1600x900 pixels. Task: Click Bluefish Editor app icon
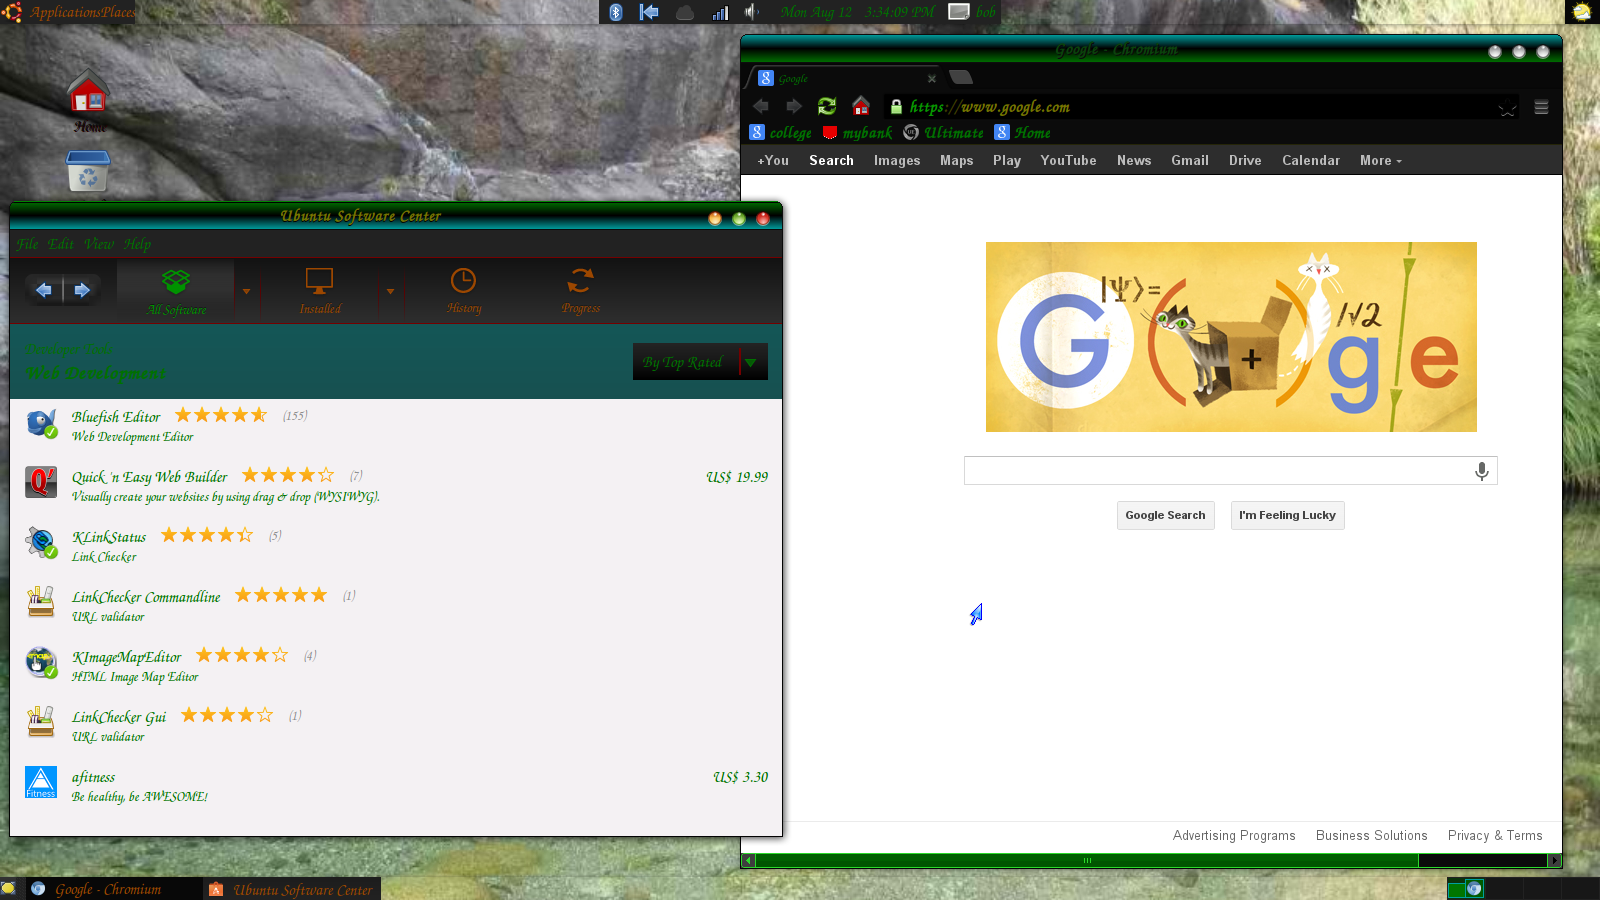click(x=41, y=424)
